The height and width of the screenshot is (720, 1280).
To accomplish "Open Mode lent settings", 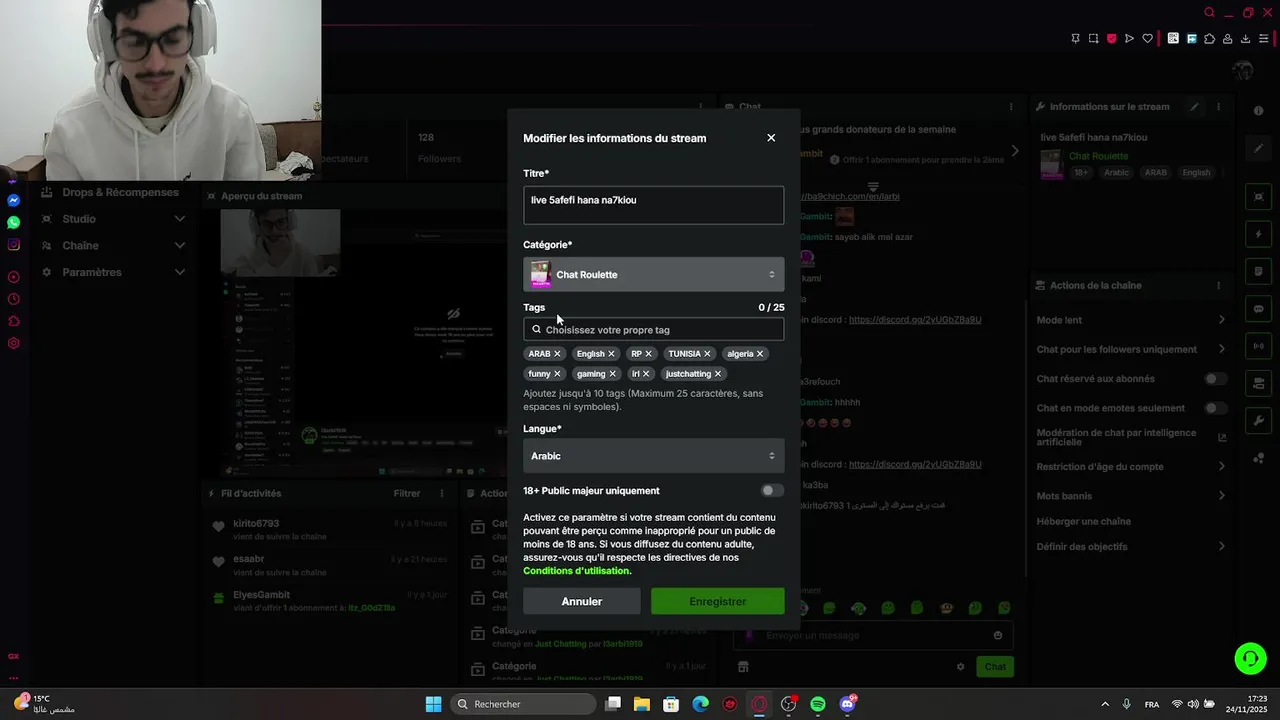I will click(1131, 320).
